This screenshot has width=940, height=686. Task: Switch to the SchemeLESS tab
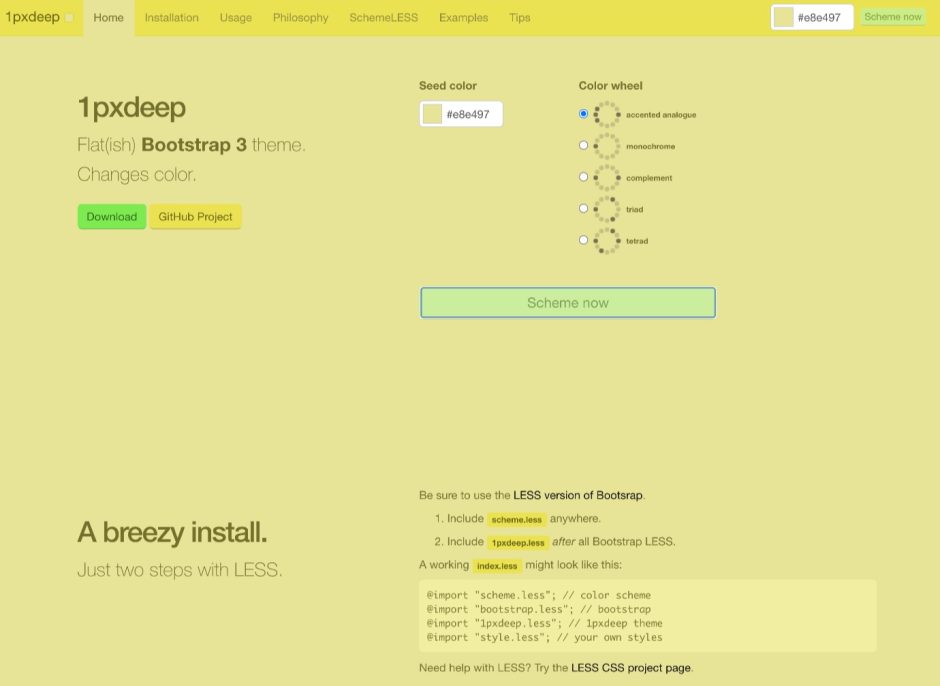[x=384, y=17]
